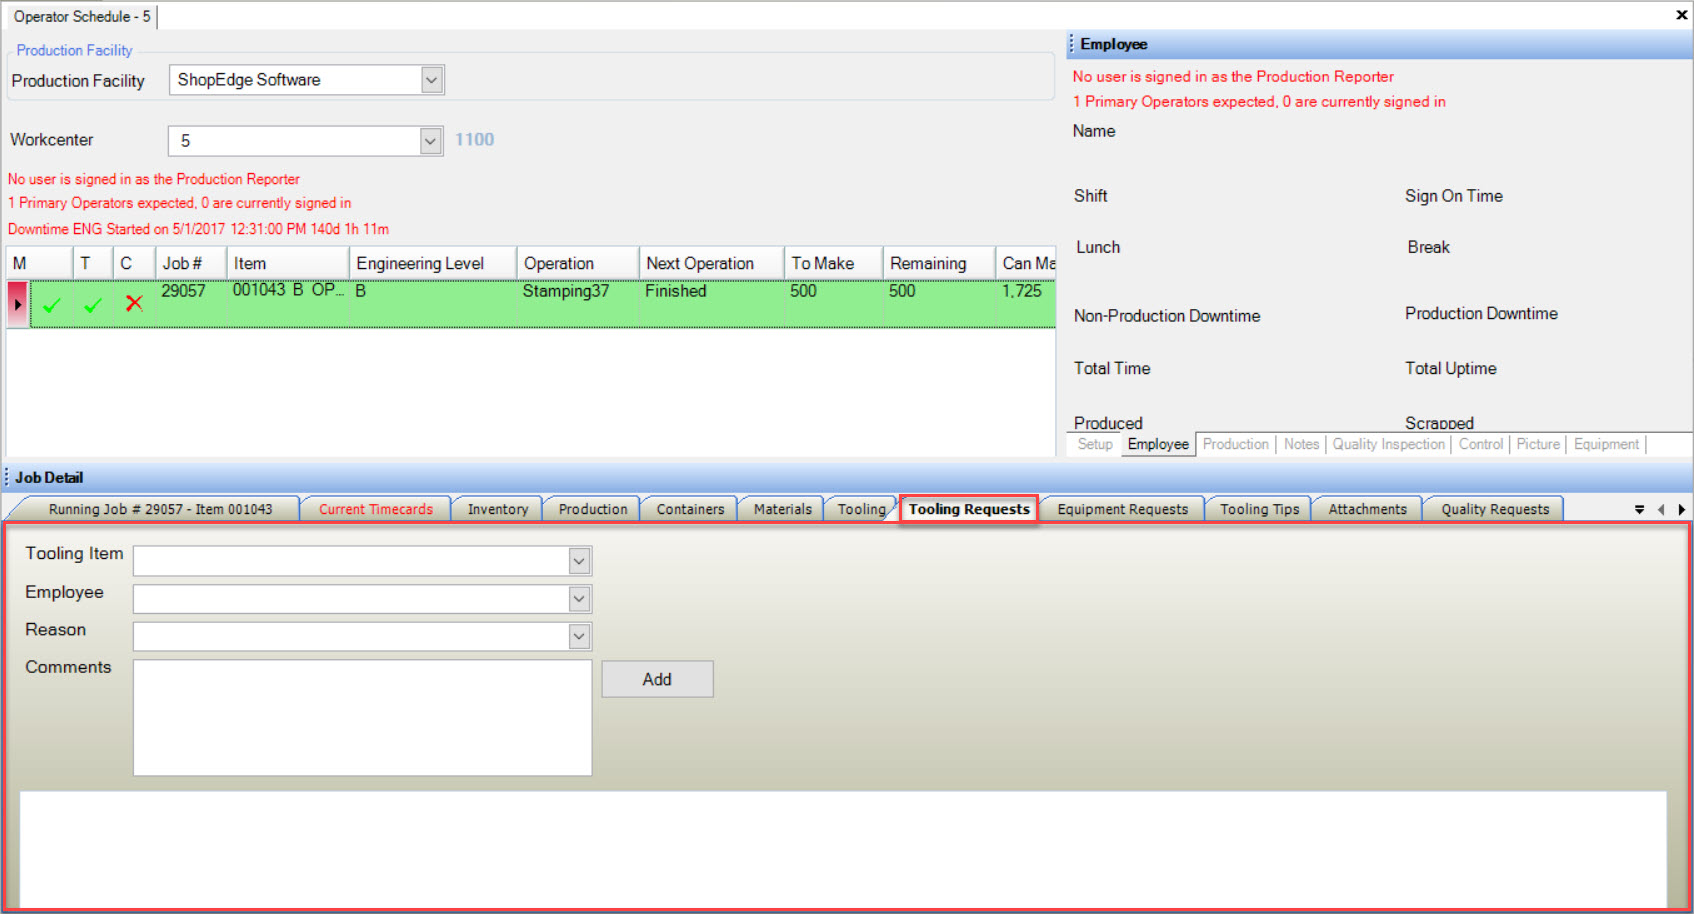
Task: Open the Attachments tab
Action: point(1367,509)
